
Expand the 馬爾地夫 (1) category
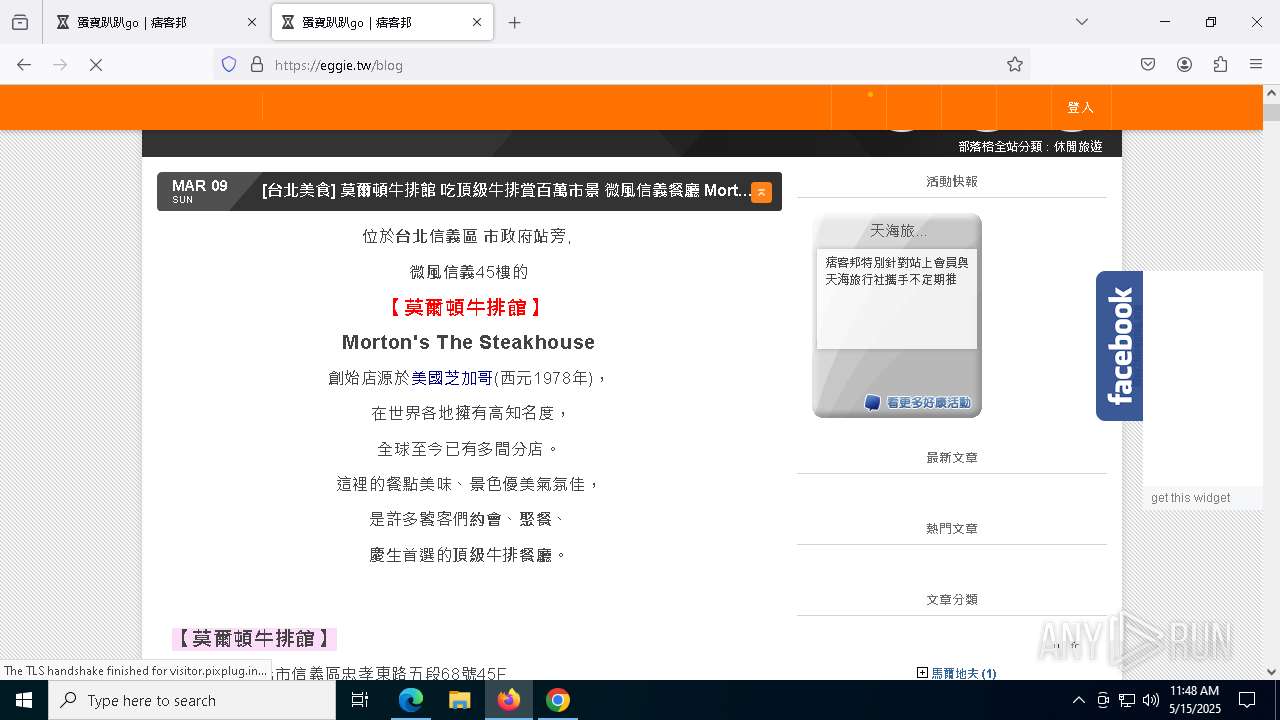(x=922, y=673)
